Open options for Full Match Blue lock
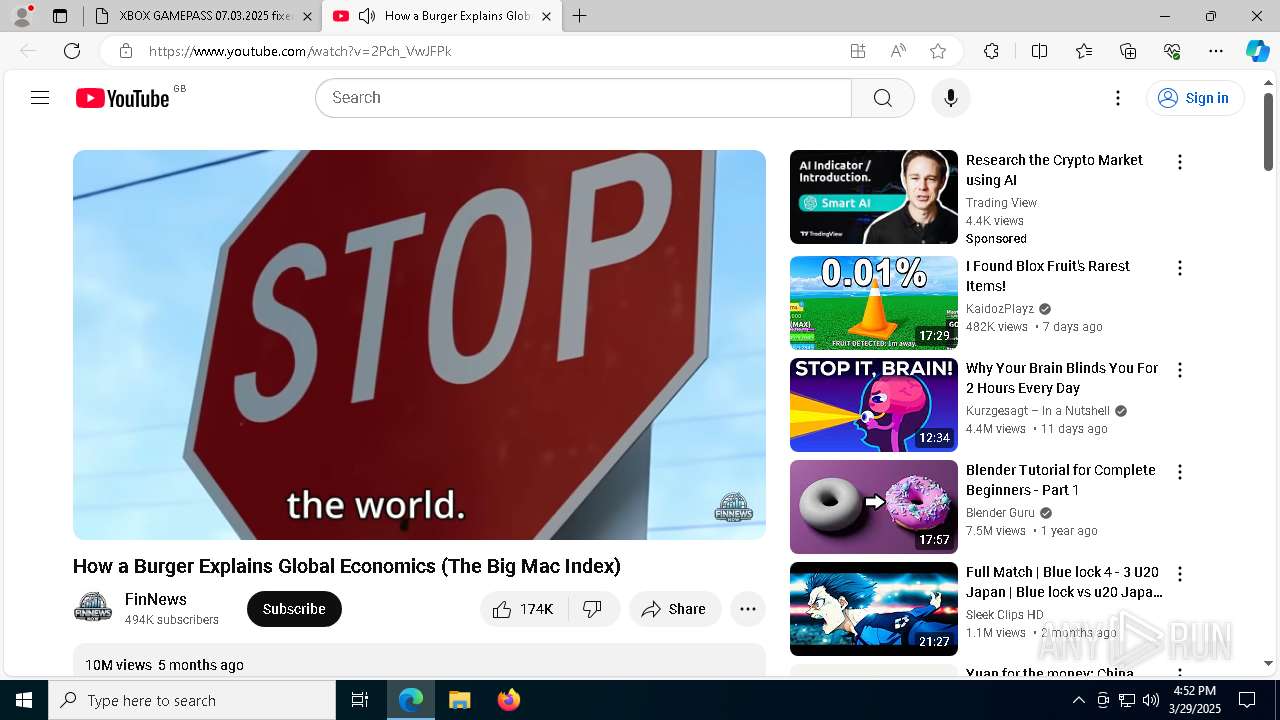Viewport: 1280px width, 720px height. pos(1180,574)
